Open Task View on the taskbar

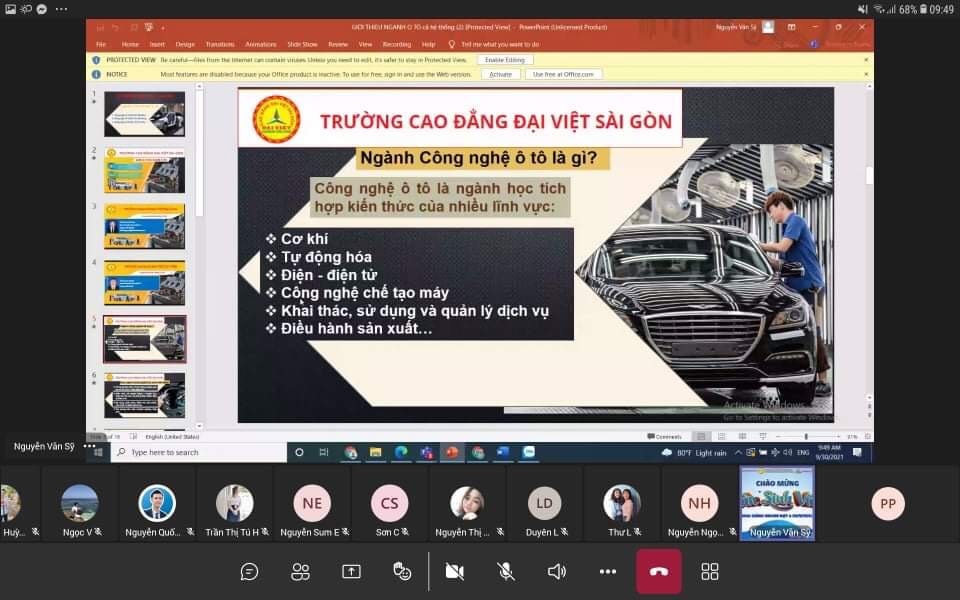324,452
